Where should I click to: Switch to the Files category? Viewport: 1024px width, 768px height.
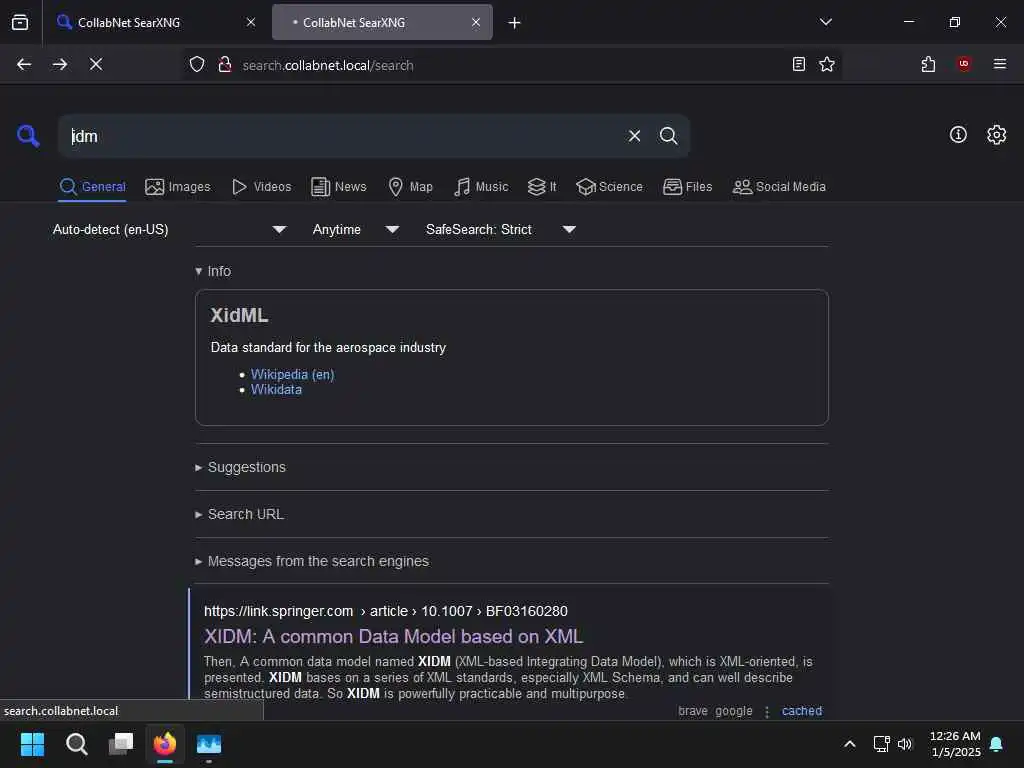pyautogui.click(x=687, y=187)
